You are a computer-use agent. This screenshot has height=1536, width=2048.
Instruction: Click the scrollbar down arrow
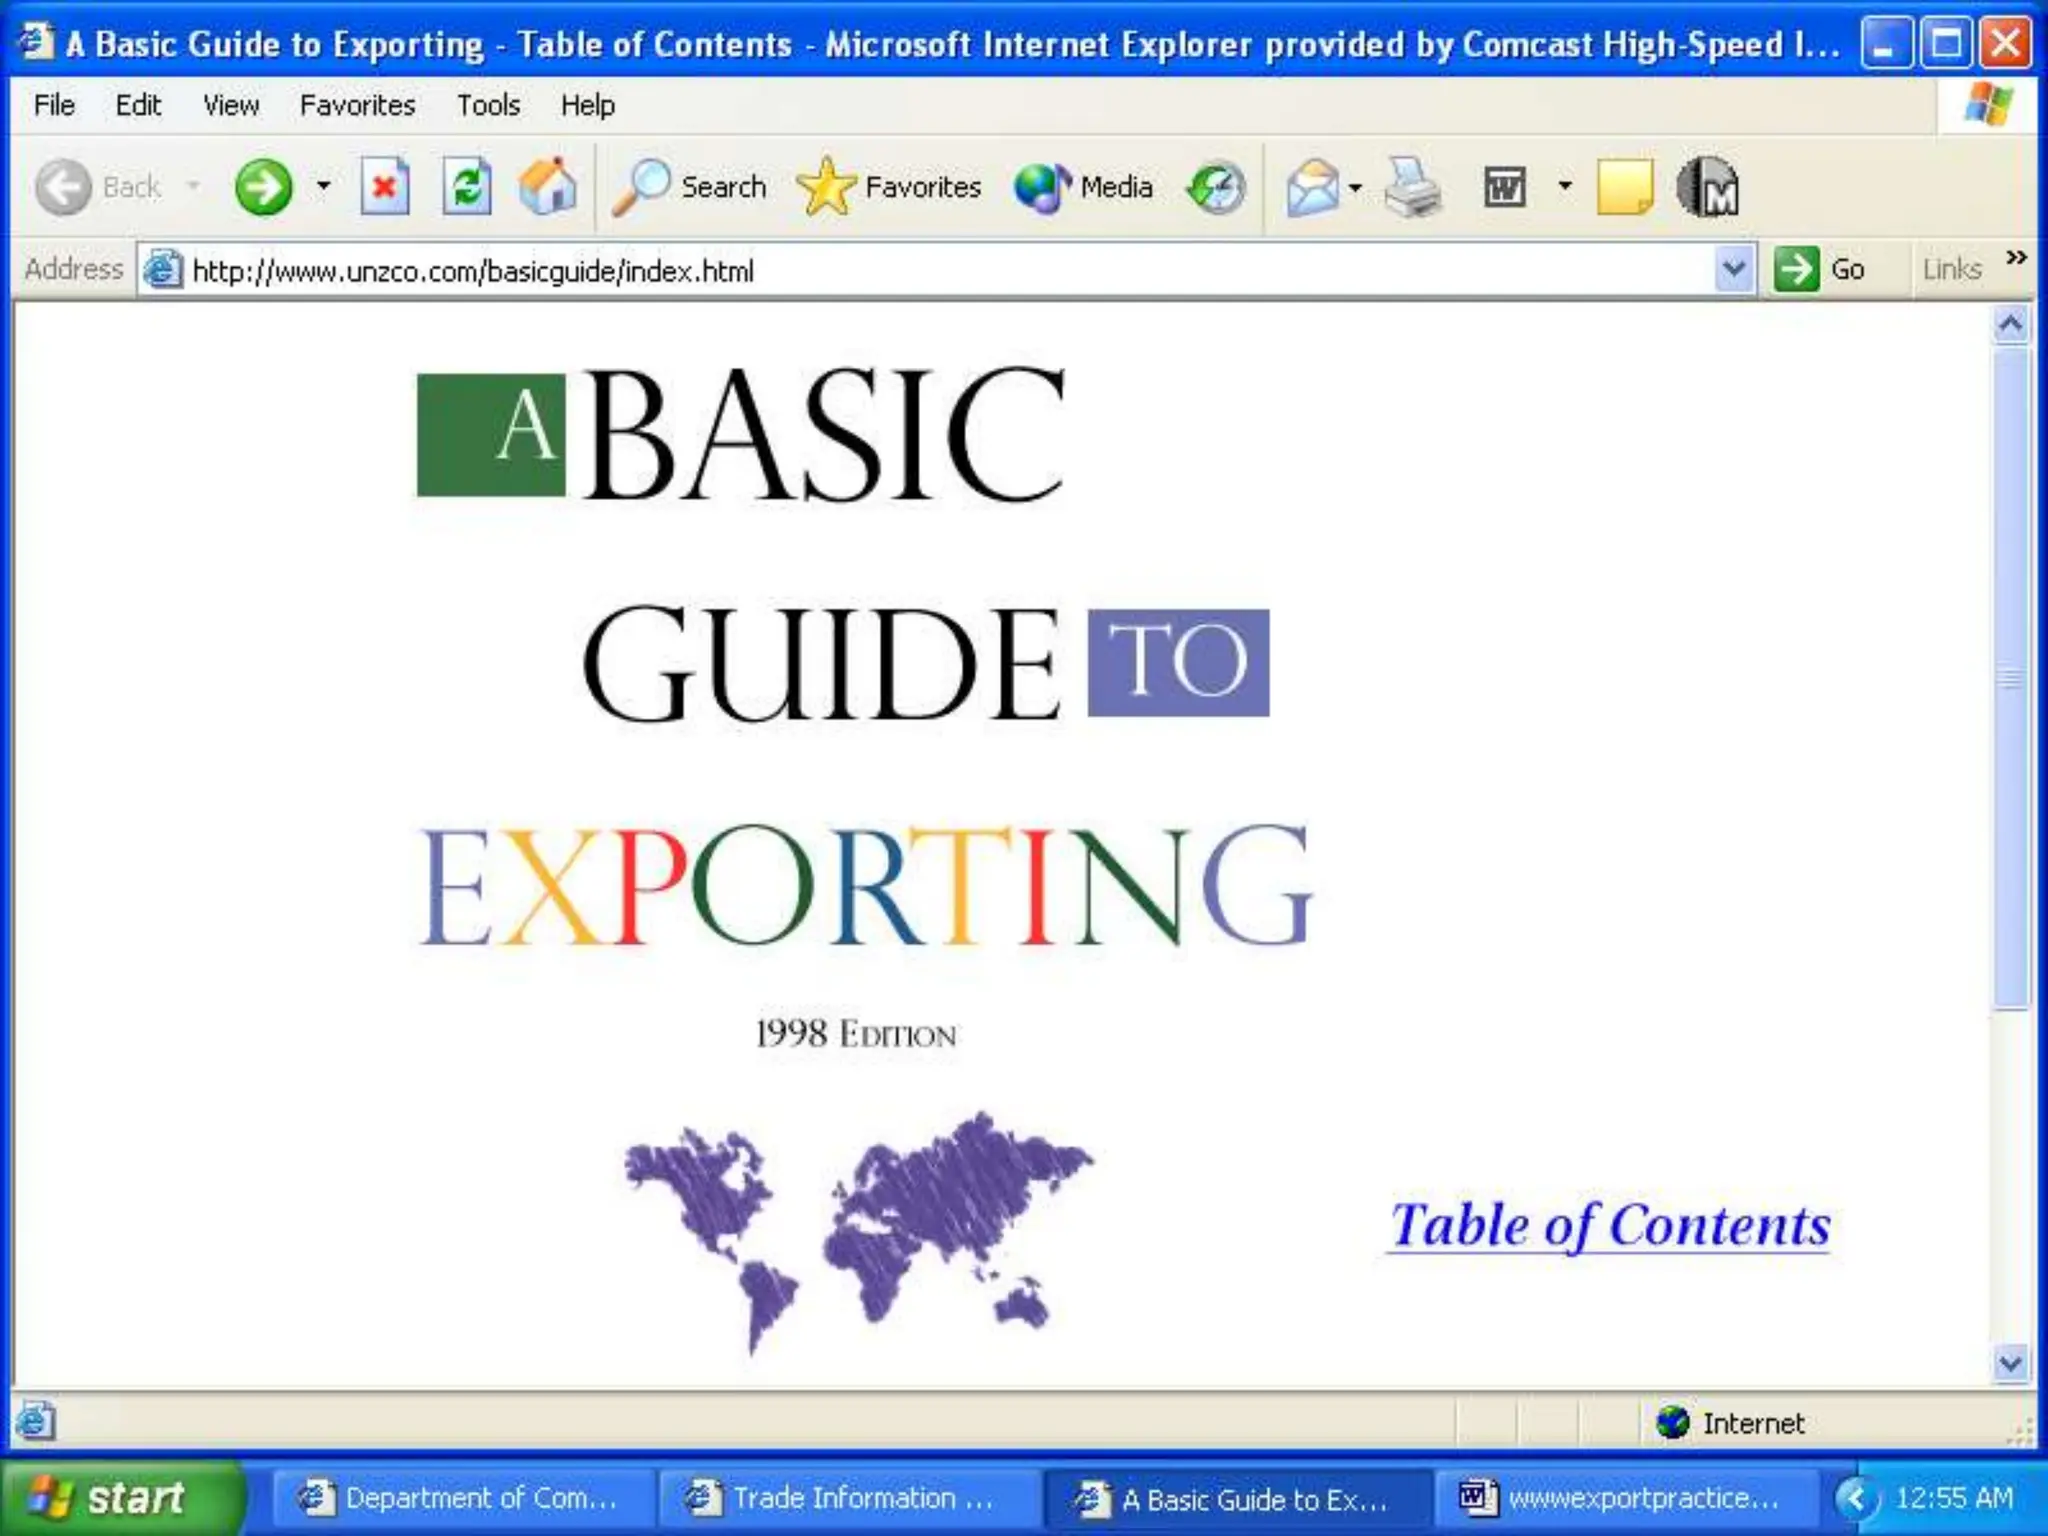coord(2010,1363)
